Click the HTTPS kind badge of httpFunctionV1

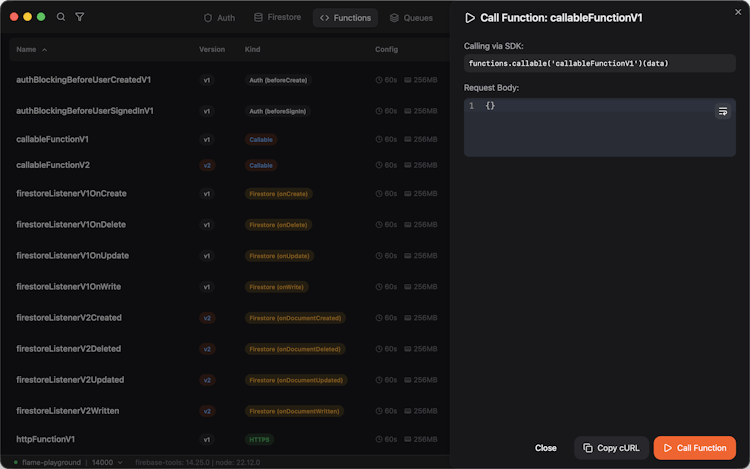[x=258, y=439]
